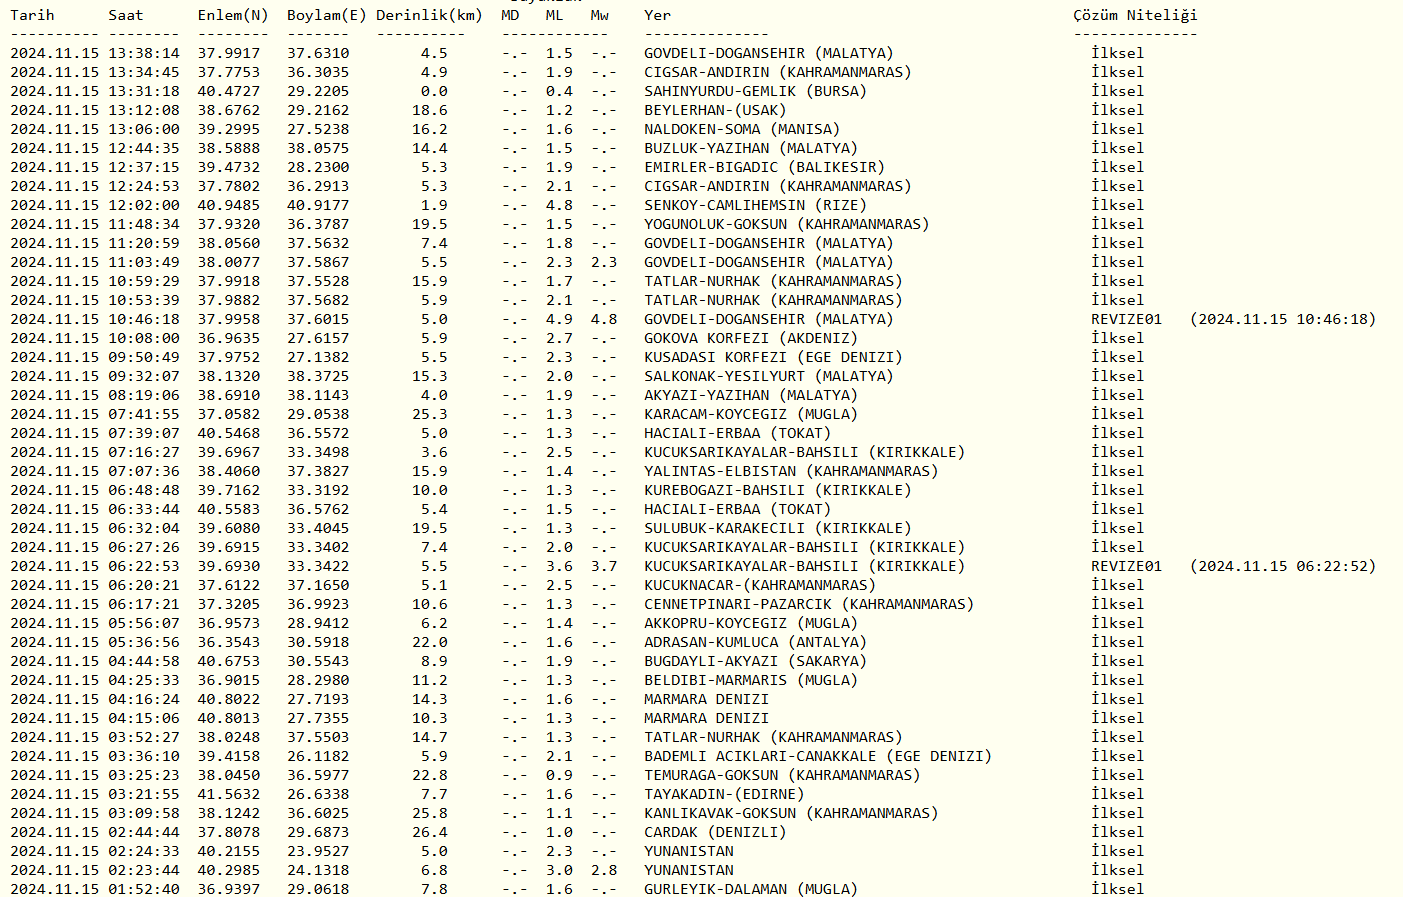This screenshot has width=1403, height=897.
Task: Click the Saat column header
Action: pos(126,15)
